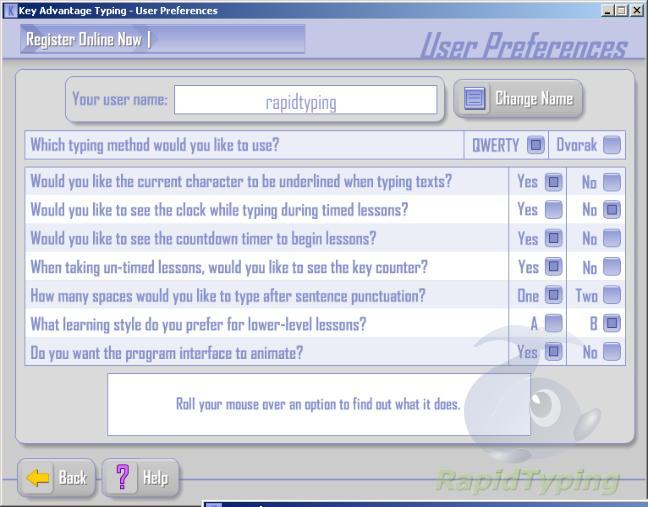Click the Change Name list icon
The height and width of the screenshot is (507, 648).
pyautogui.click(x=474, y=98)
